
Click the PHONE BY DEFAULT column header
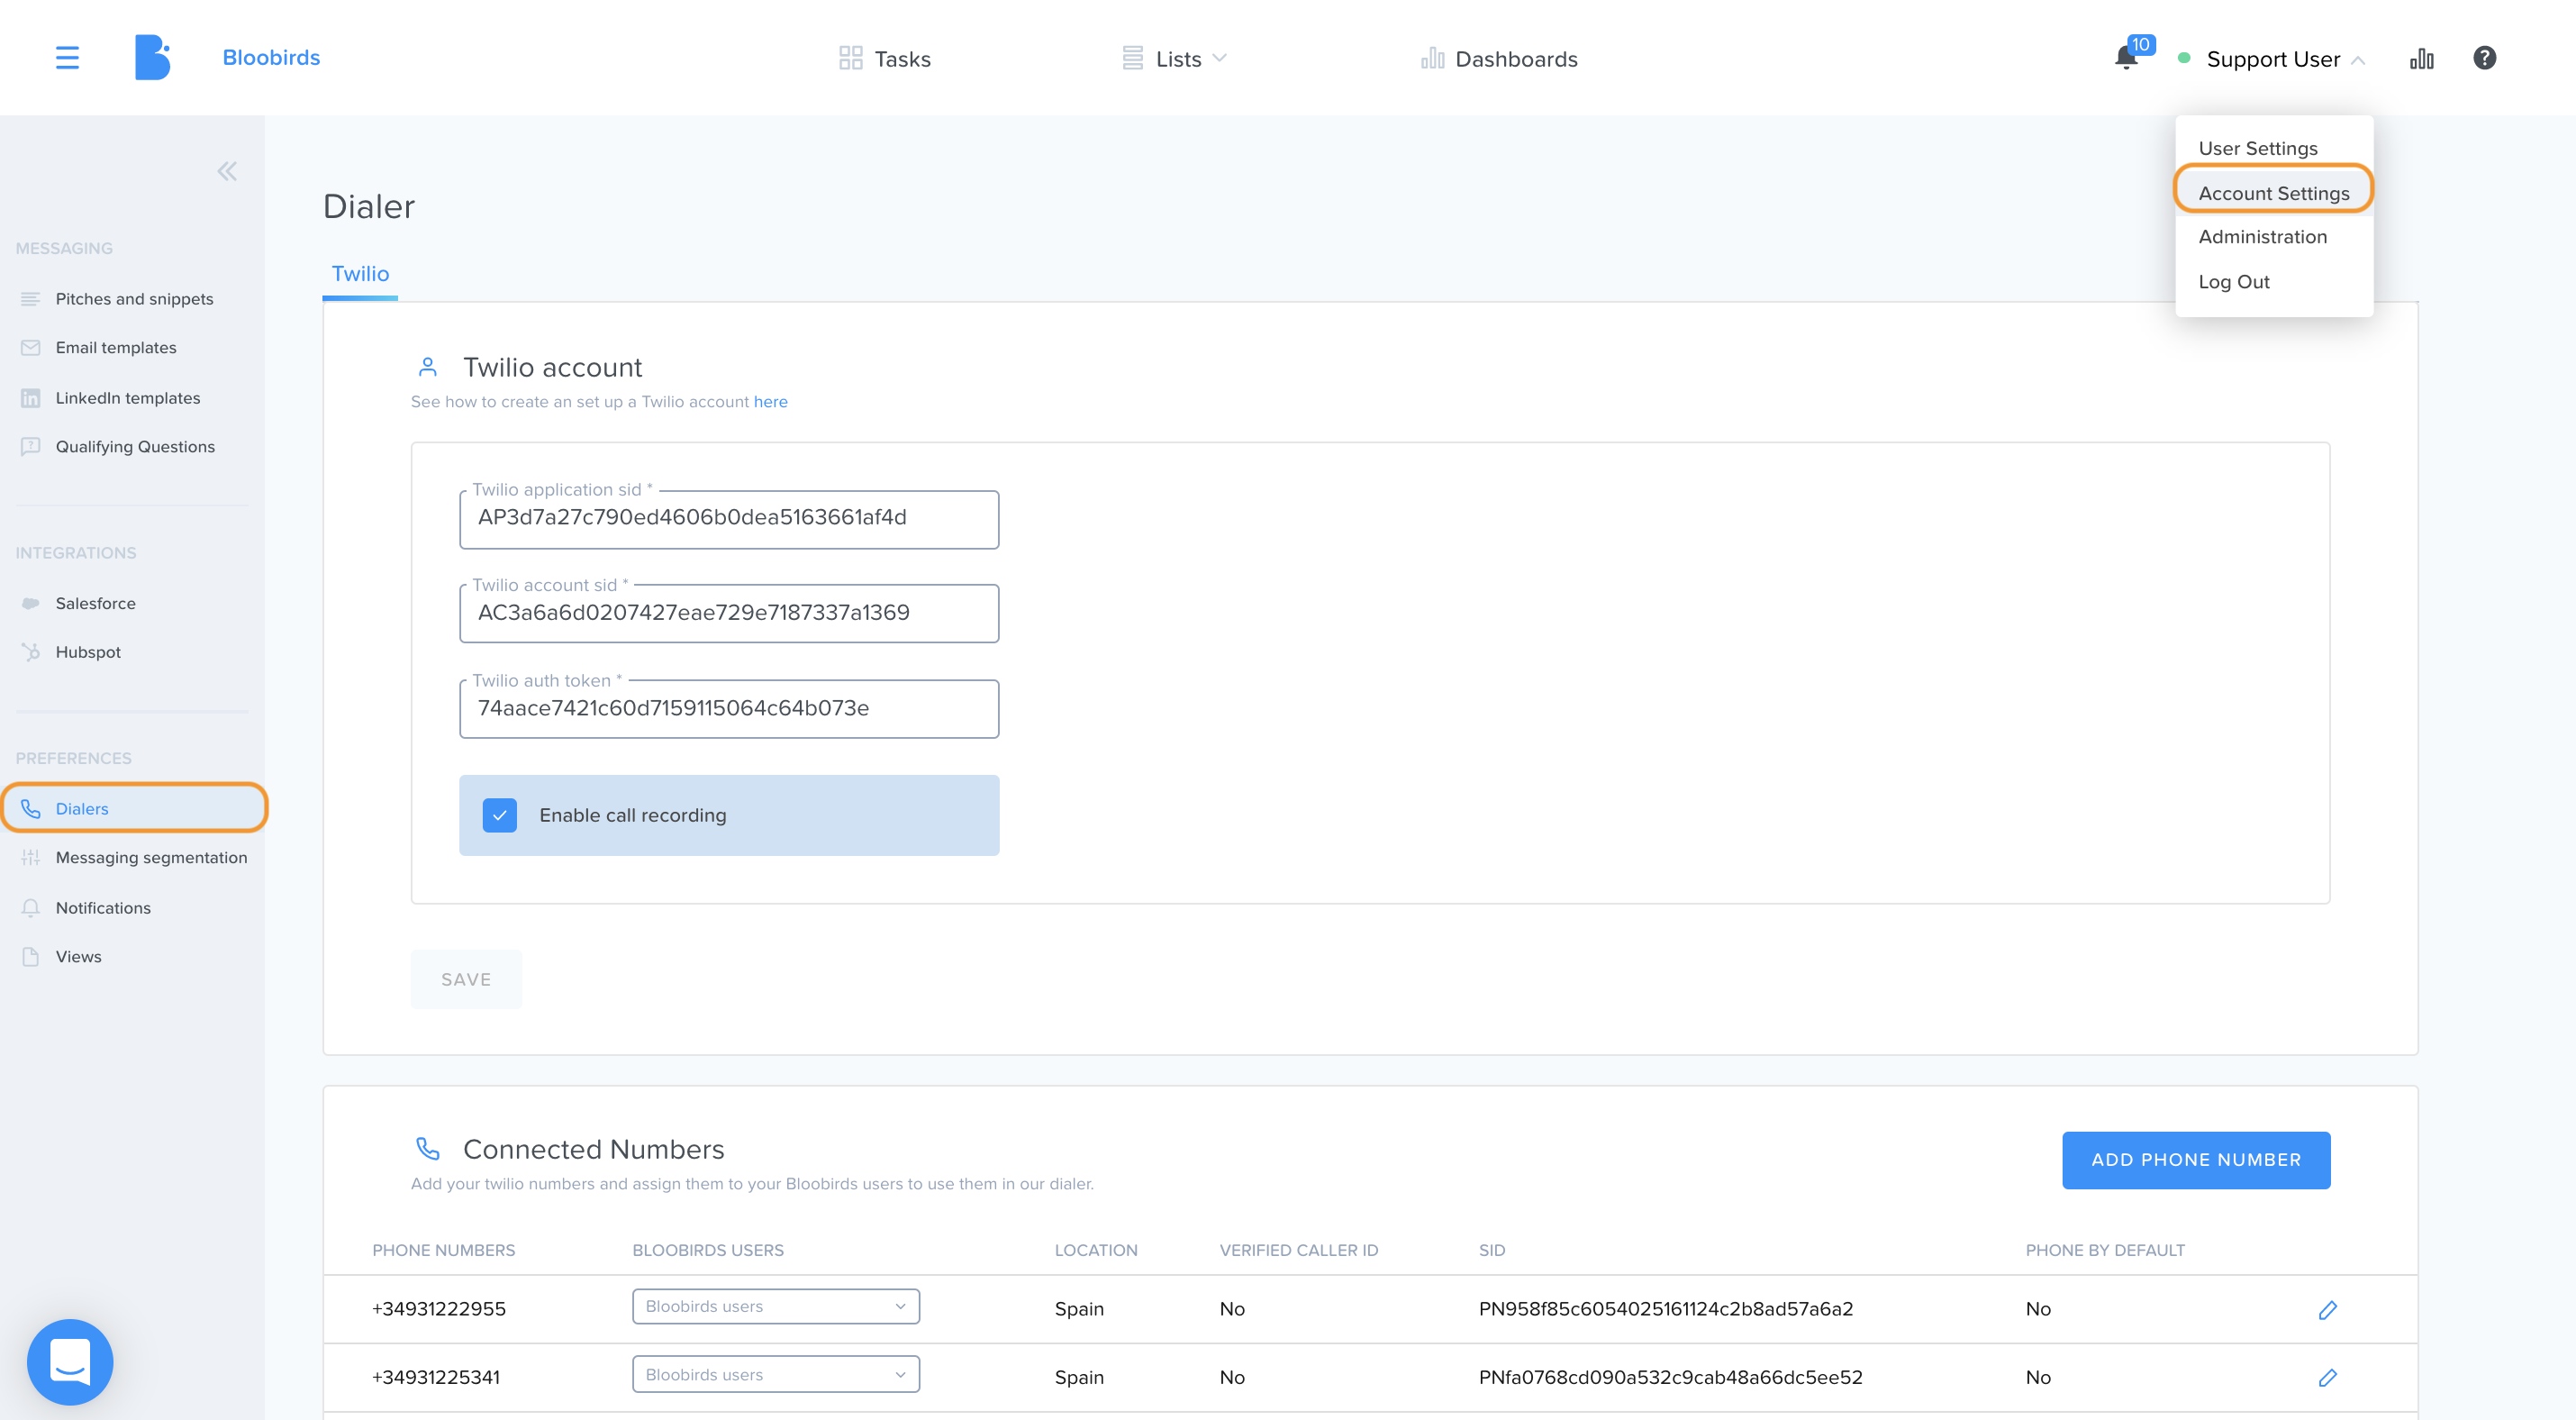[x=2105, y=1250]
